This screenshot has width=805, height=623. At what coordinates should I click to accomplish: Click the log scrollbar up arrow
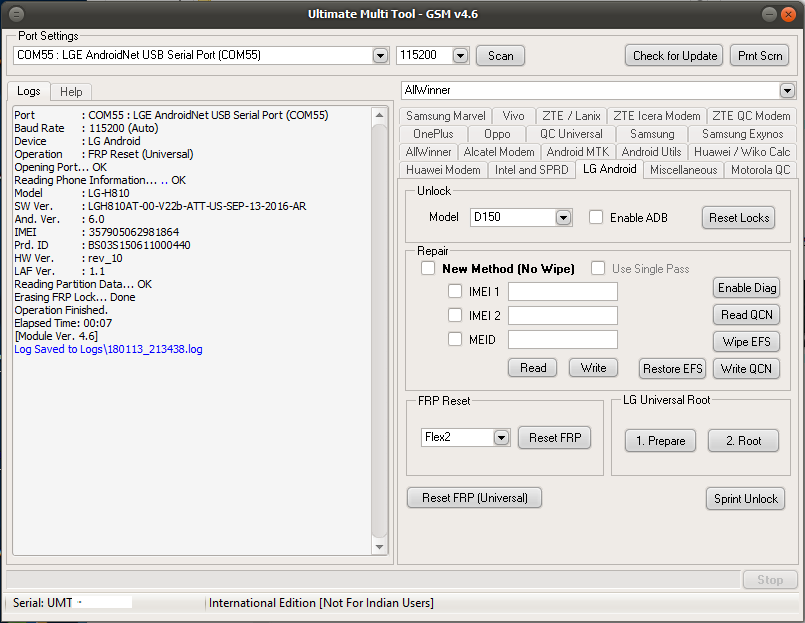coord(379,115)
